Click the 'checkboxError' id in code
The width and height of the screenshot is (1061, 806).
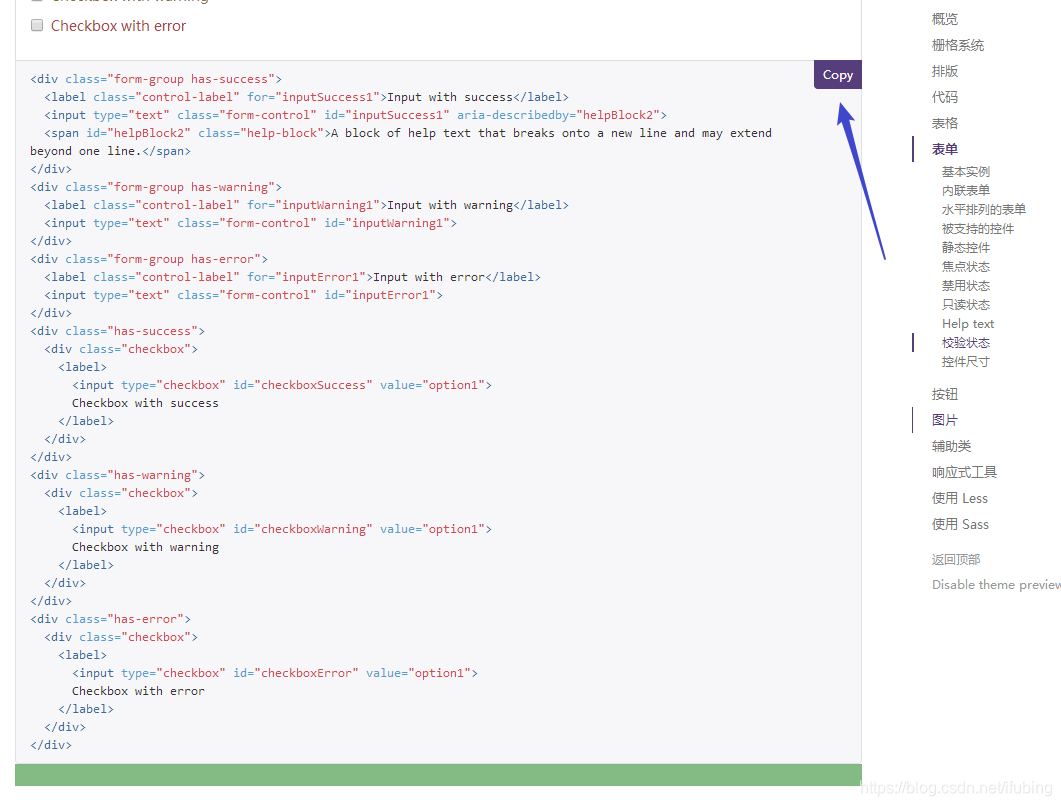coord(307,673)
